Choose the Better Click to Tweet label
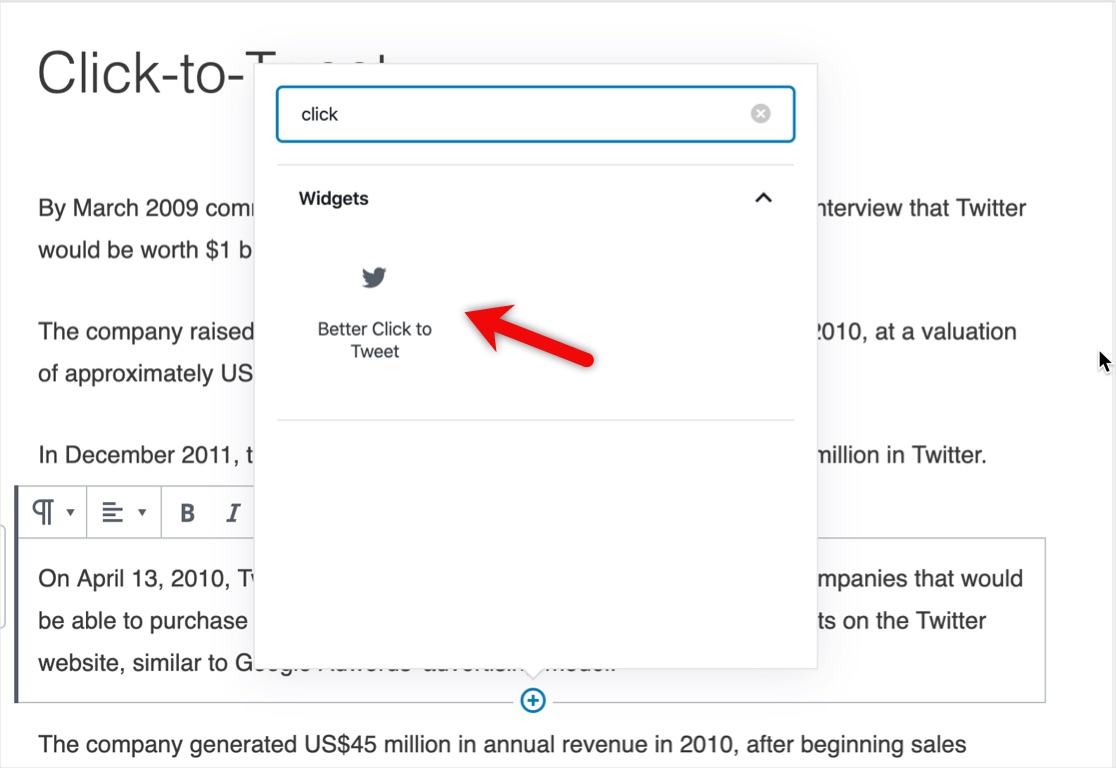This screenshot has height=768, width=1116. (x=375, y=340)
